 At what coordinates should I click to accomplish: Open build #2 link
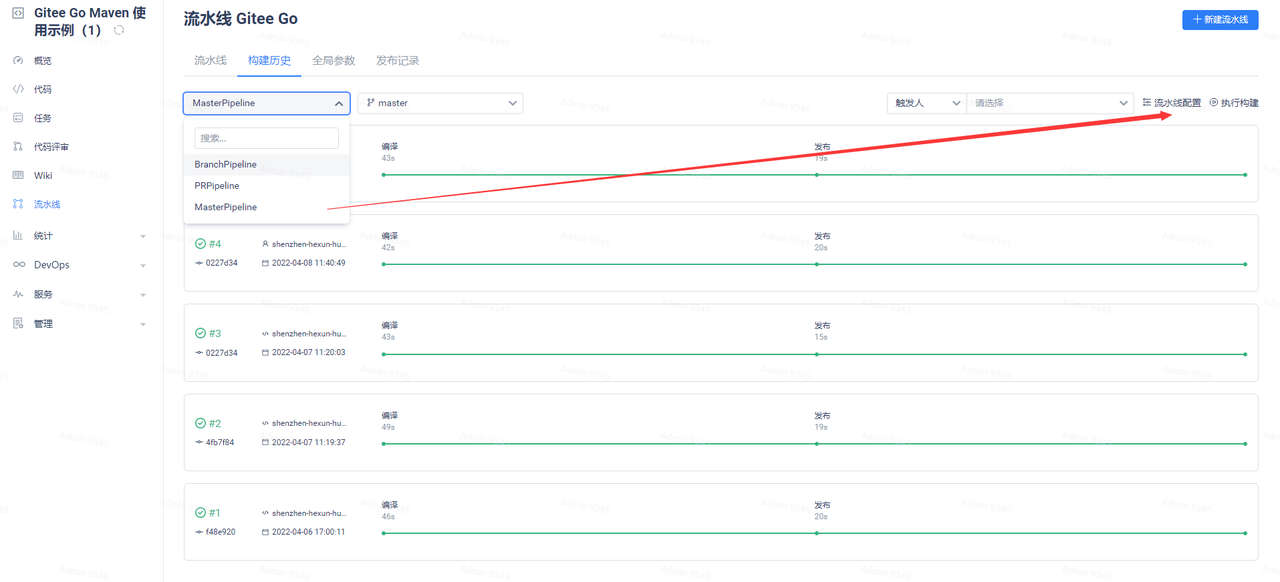(x=215, y=423)
